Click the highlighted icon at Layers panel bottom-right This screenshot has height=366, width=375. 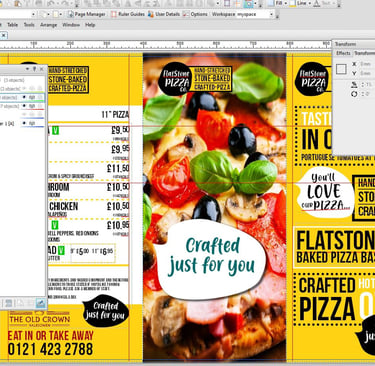[40, 303]
